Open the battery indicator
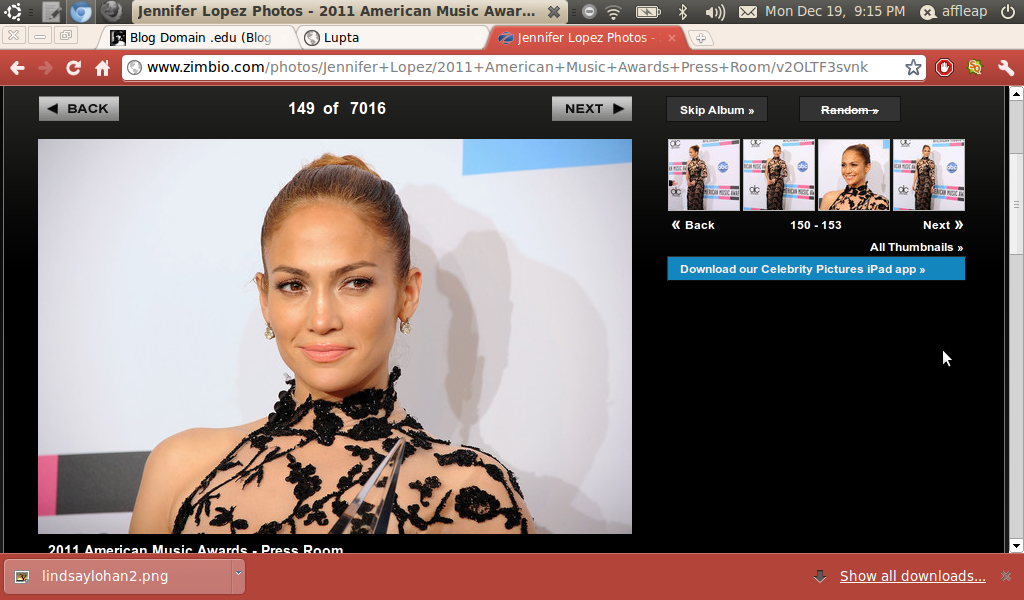The height and width of the screenshot is (600, 1024). 648,11
